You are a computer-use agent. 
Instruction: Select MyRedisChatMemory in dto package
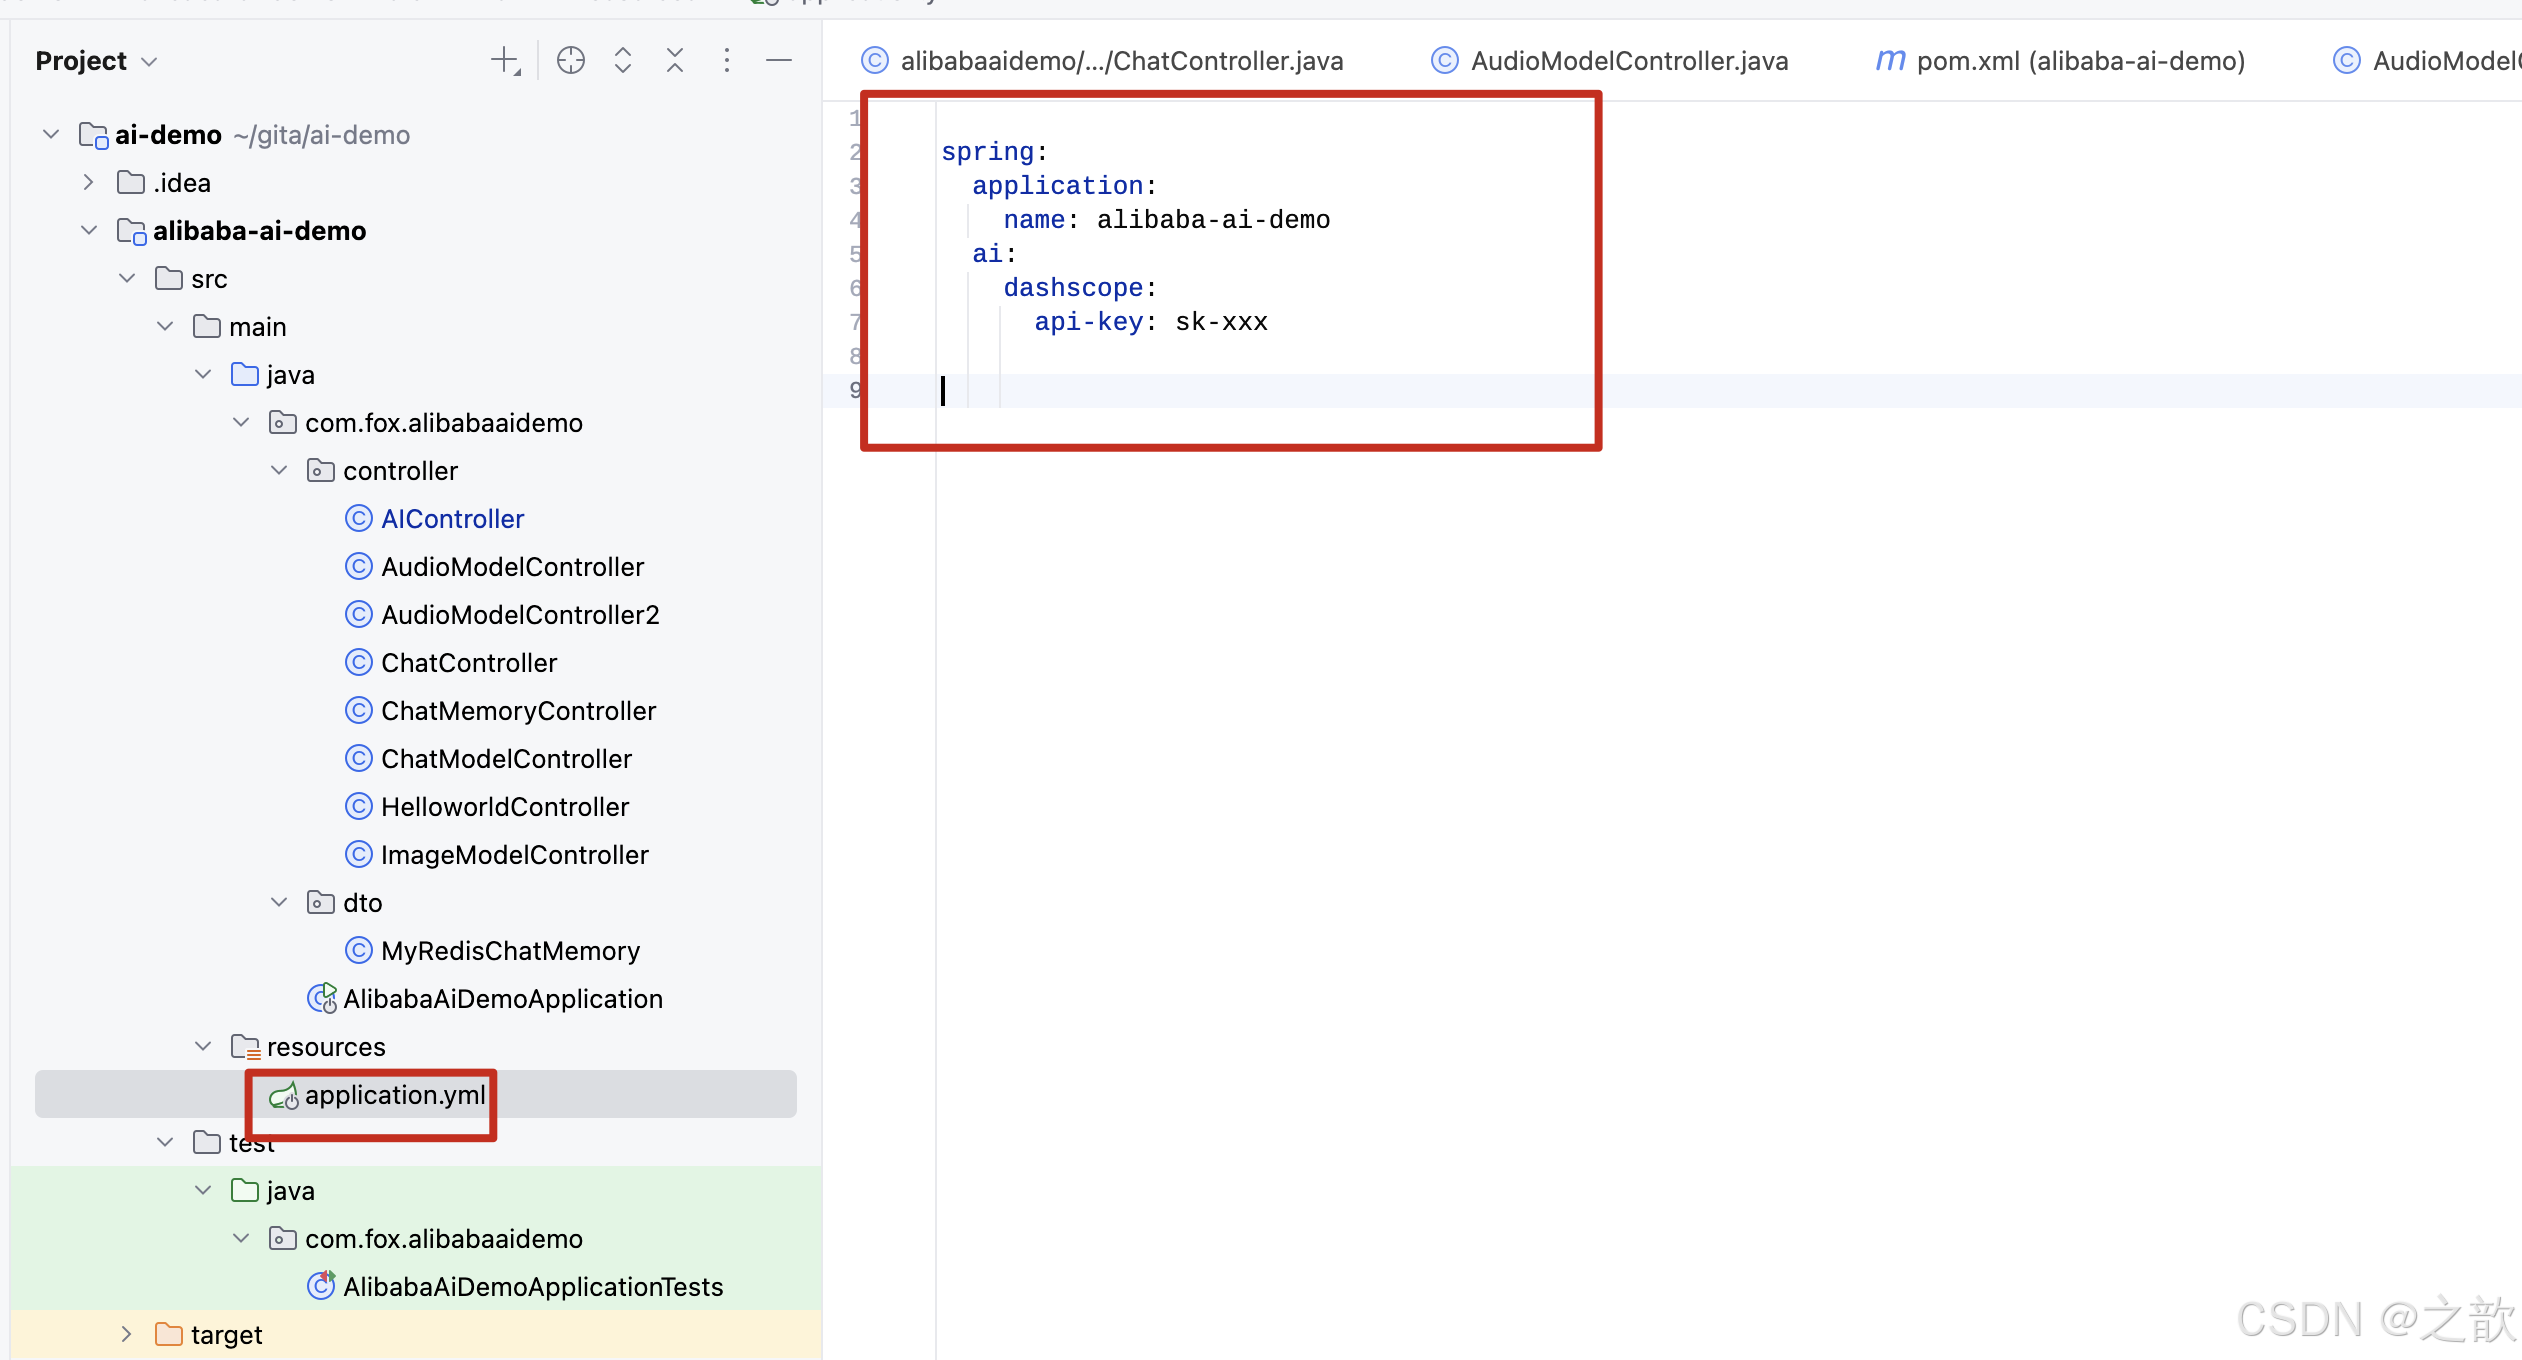(510, 950)
